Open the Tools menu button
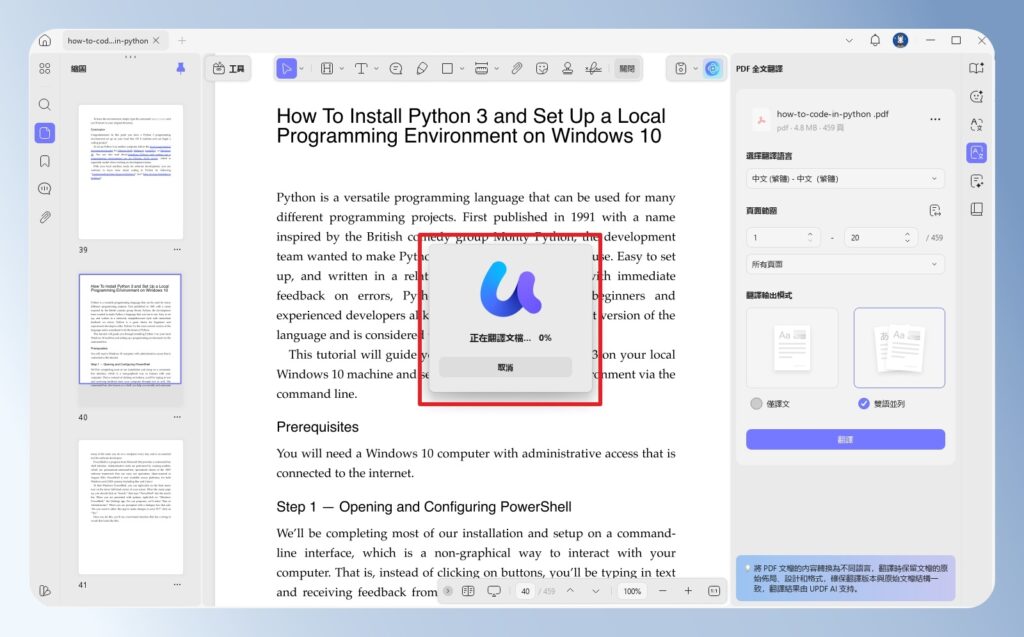This screenshot has width=1024, height=637. (x=229, y=69)
